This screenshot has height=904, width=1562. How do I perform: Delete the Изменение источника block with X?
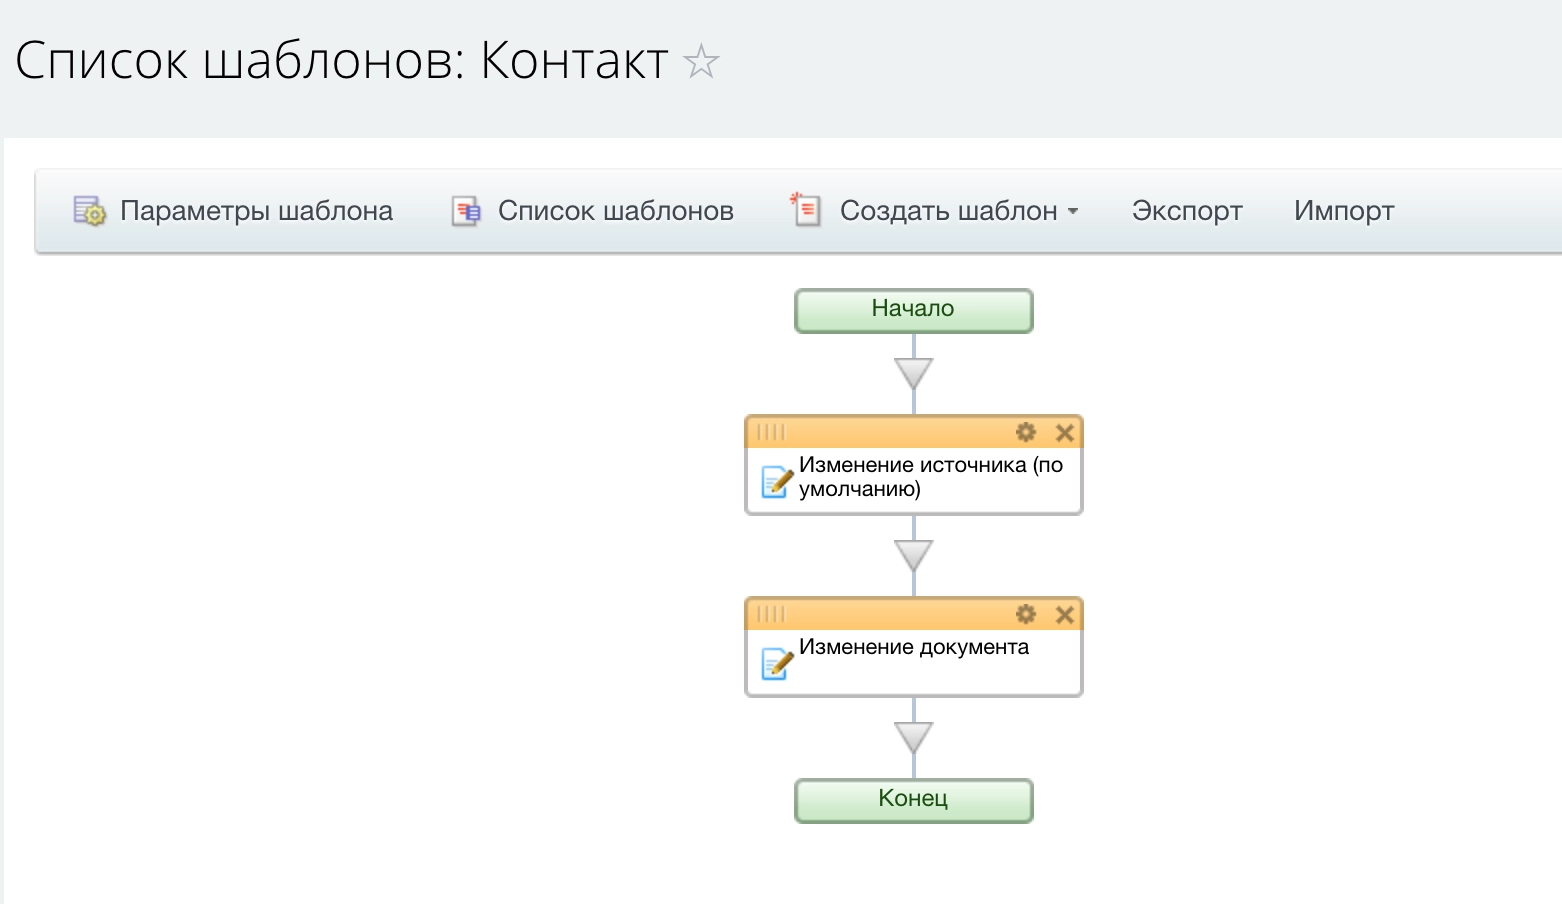1065,432
